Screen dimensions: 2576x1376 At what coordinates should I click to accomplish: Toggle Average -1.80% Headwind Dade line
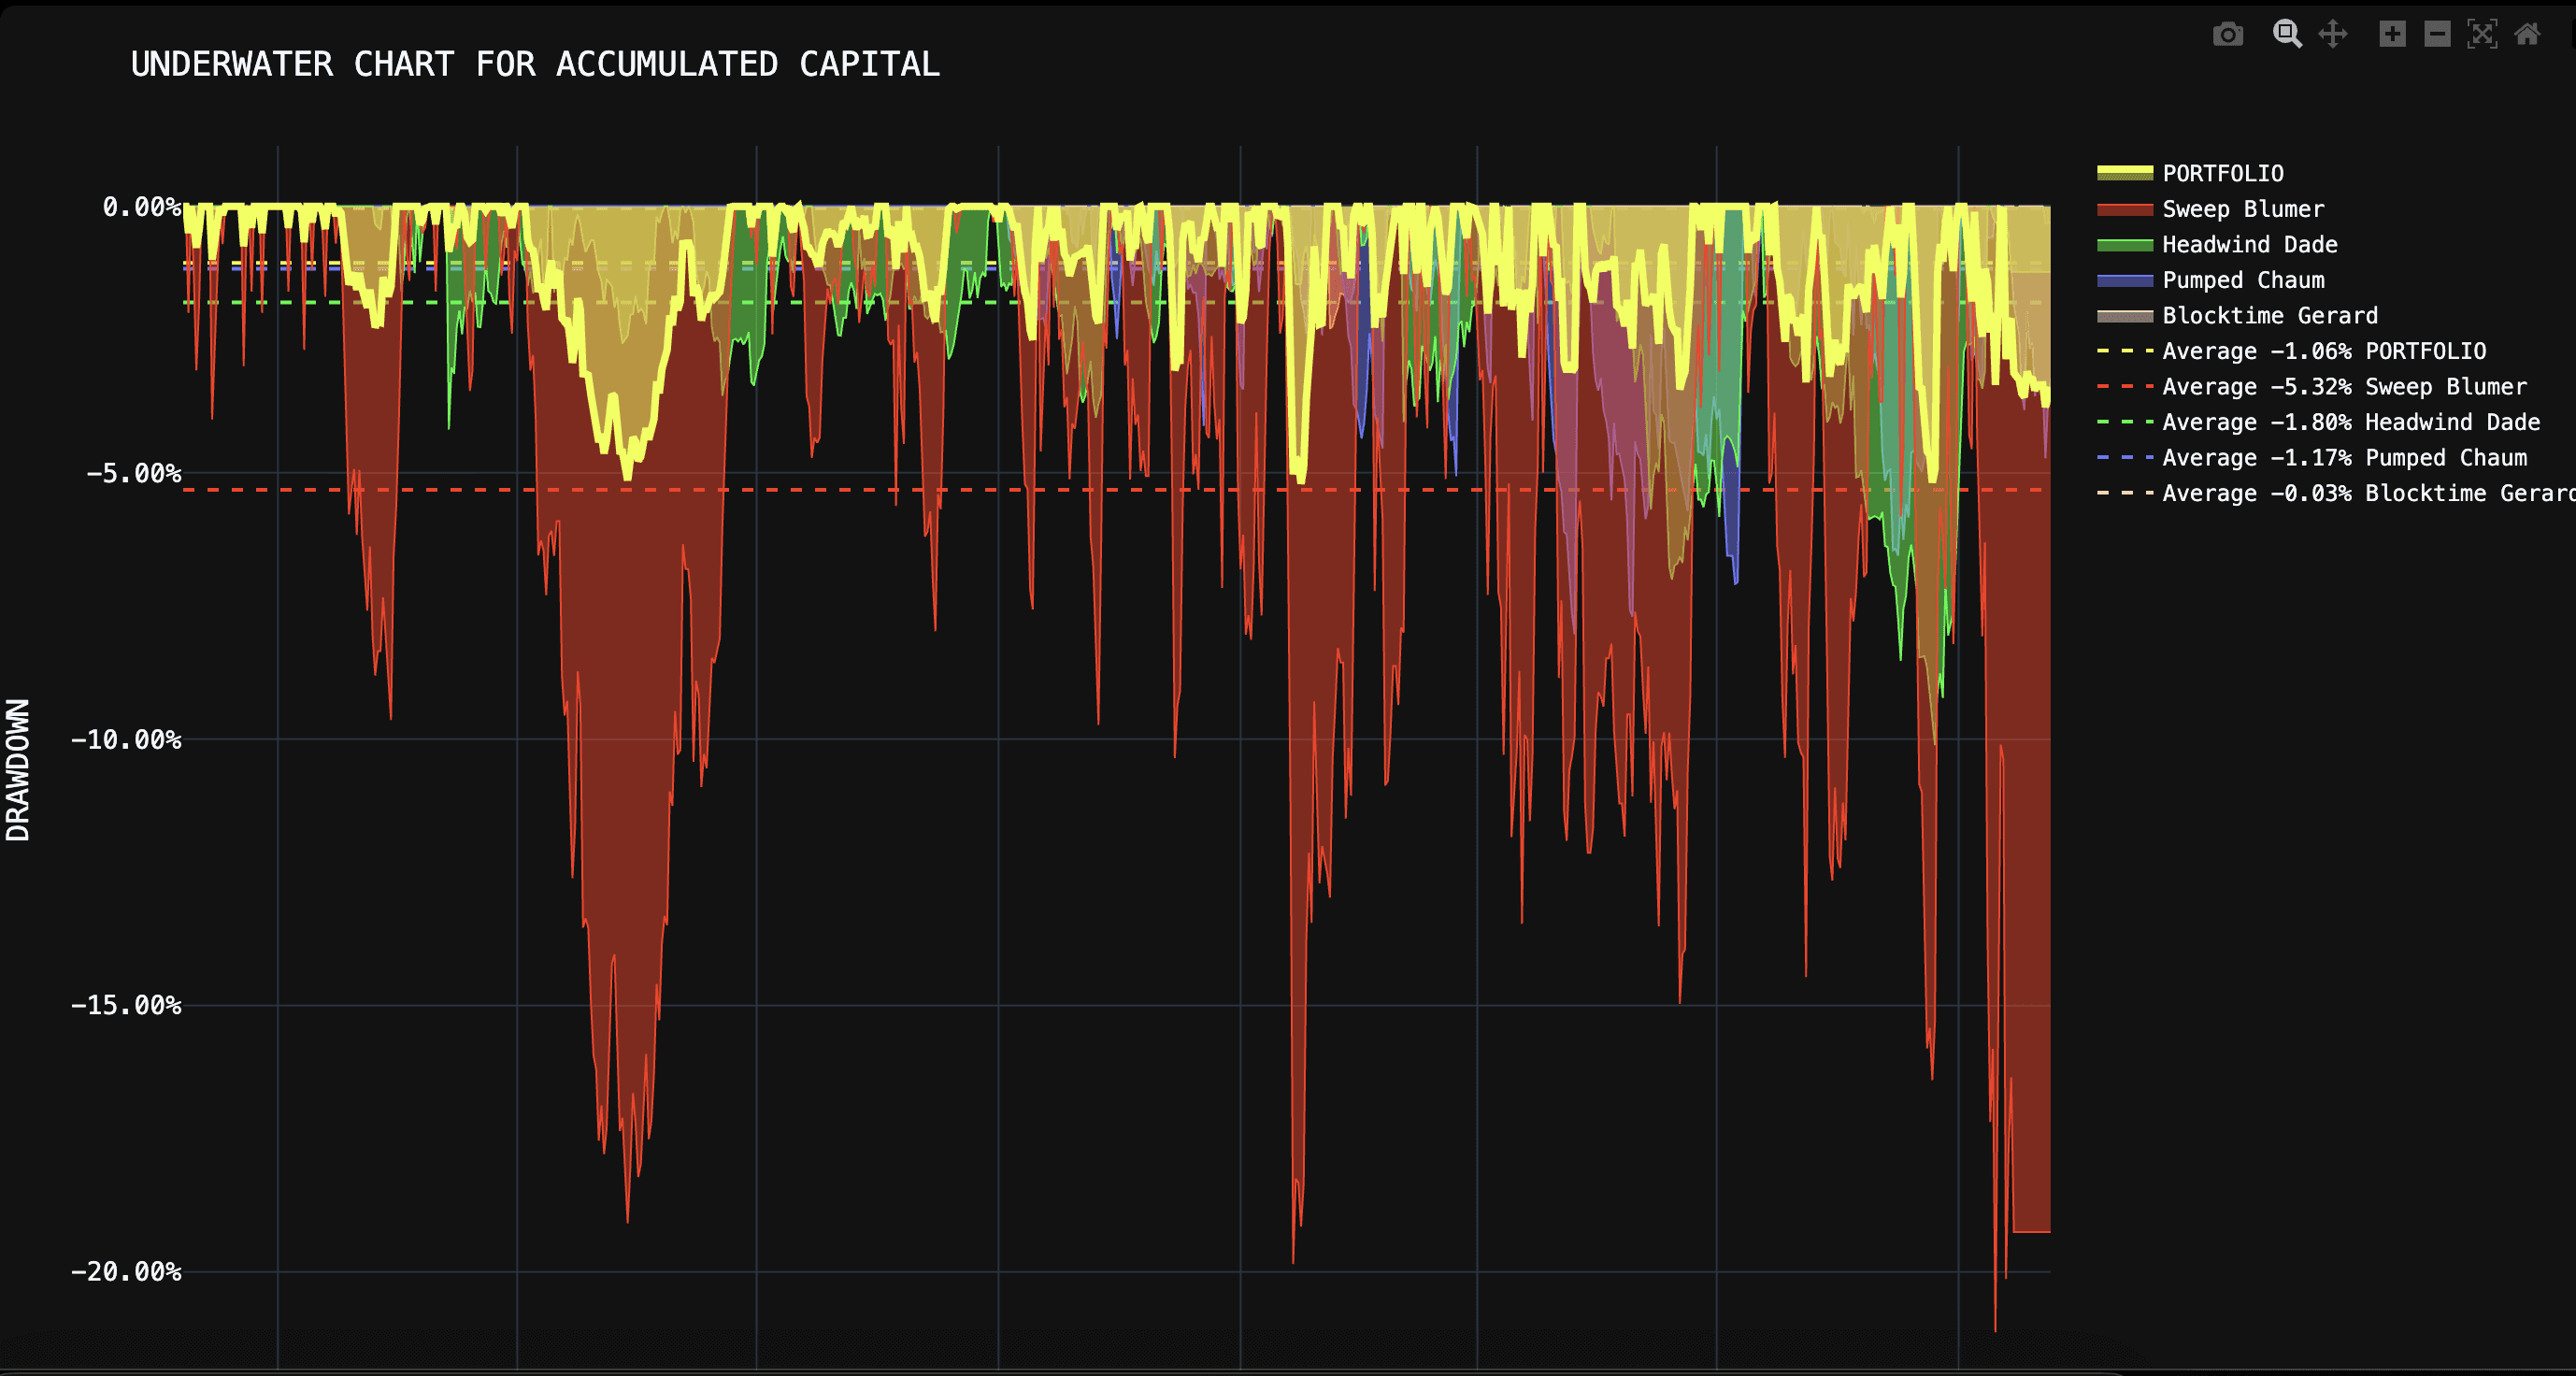[x=2350, y=422]
